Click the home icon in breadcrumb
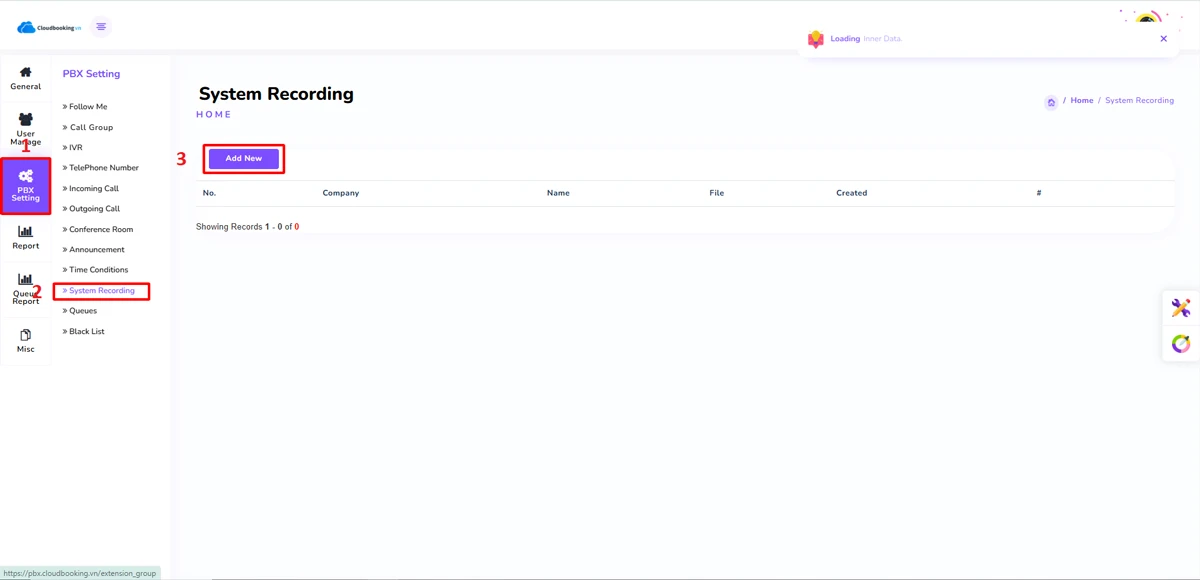This screenshot has height=580, width=1200. (1051, 102)
